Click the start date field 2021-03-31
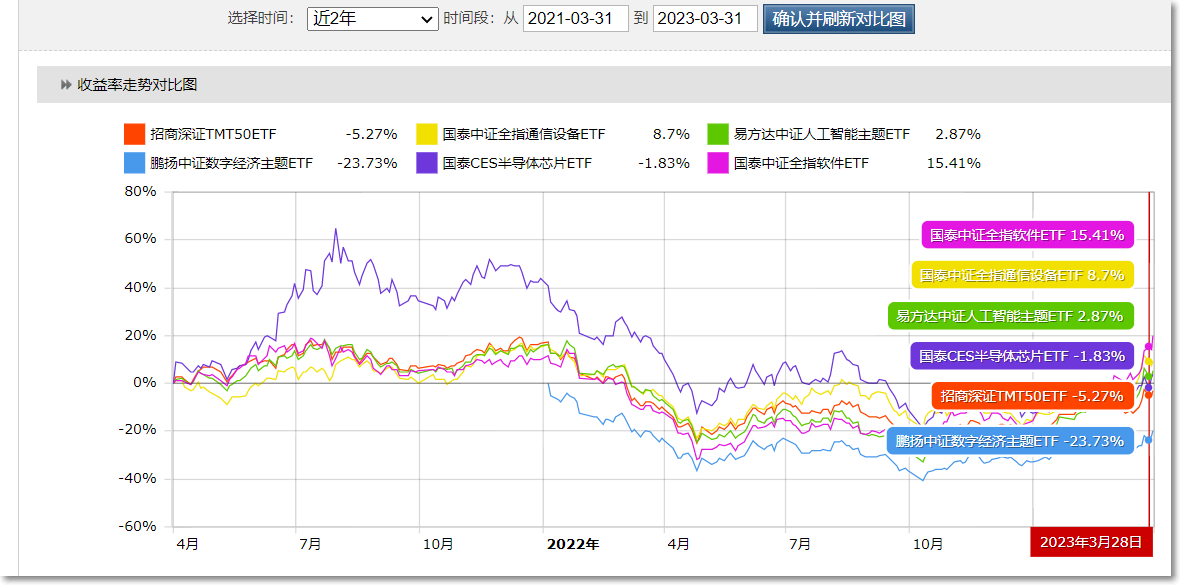 [576, 19]
